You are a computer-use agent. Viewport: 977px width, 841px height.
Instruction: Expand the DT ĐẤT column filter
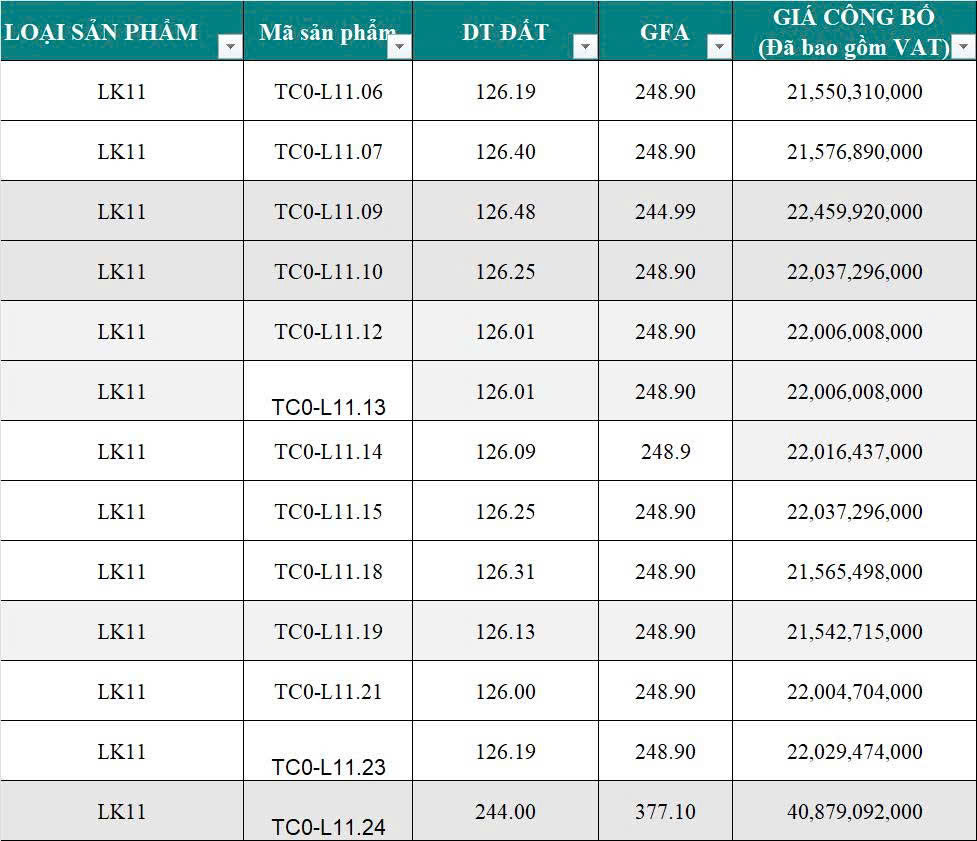point(585,47)
